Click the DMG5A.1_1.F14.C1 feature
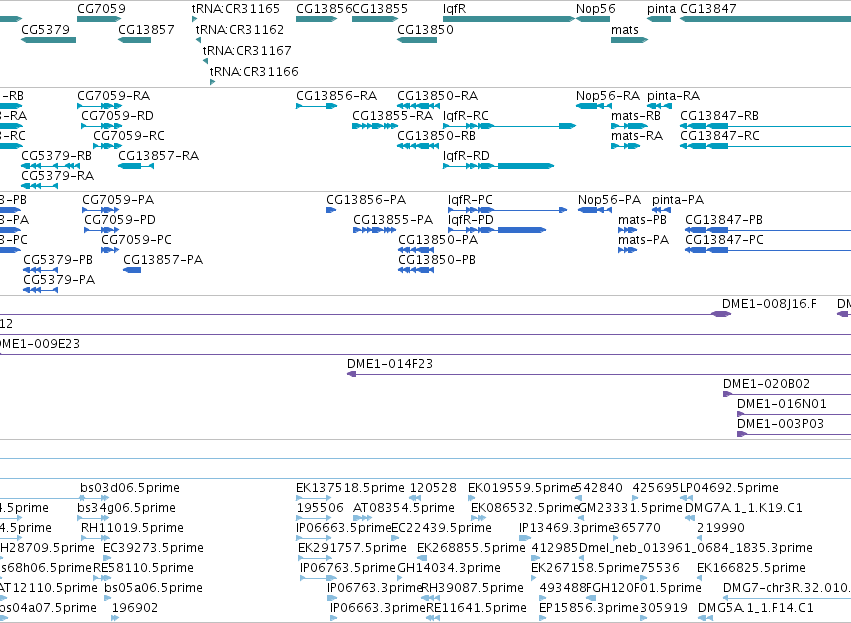Screen dimensions: 851x623 tap(706, 618)
